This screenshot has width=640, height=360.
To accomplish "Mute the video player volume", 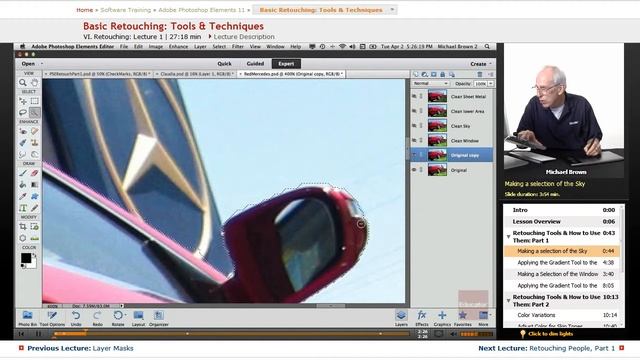I will pos(453,334).
